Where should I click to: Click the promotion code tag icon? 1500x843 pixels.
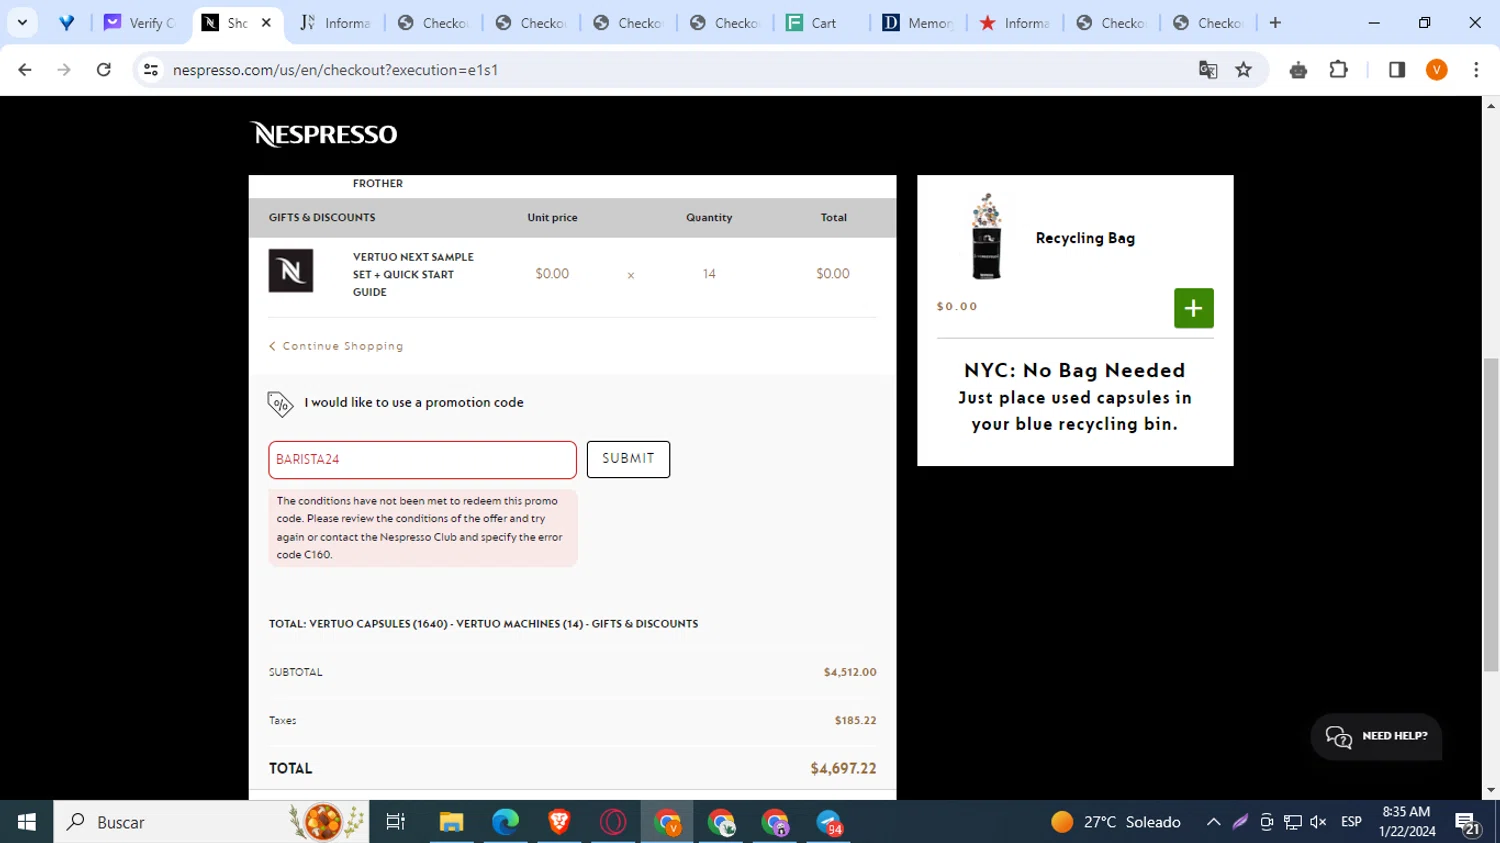[x=280, y=403]
